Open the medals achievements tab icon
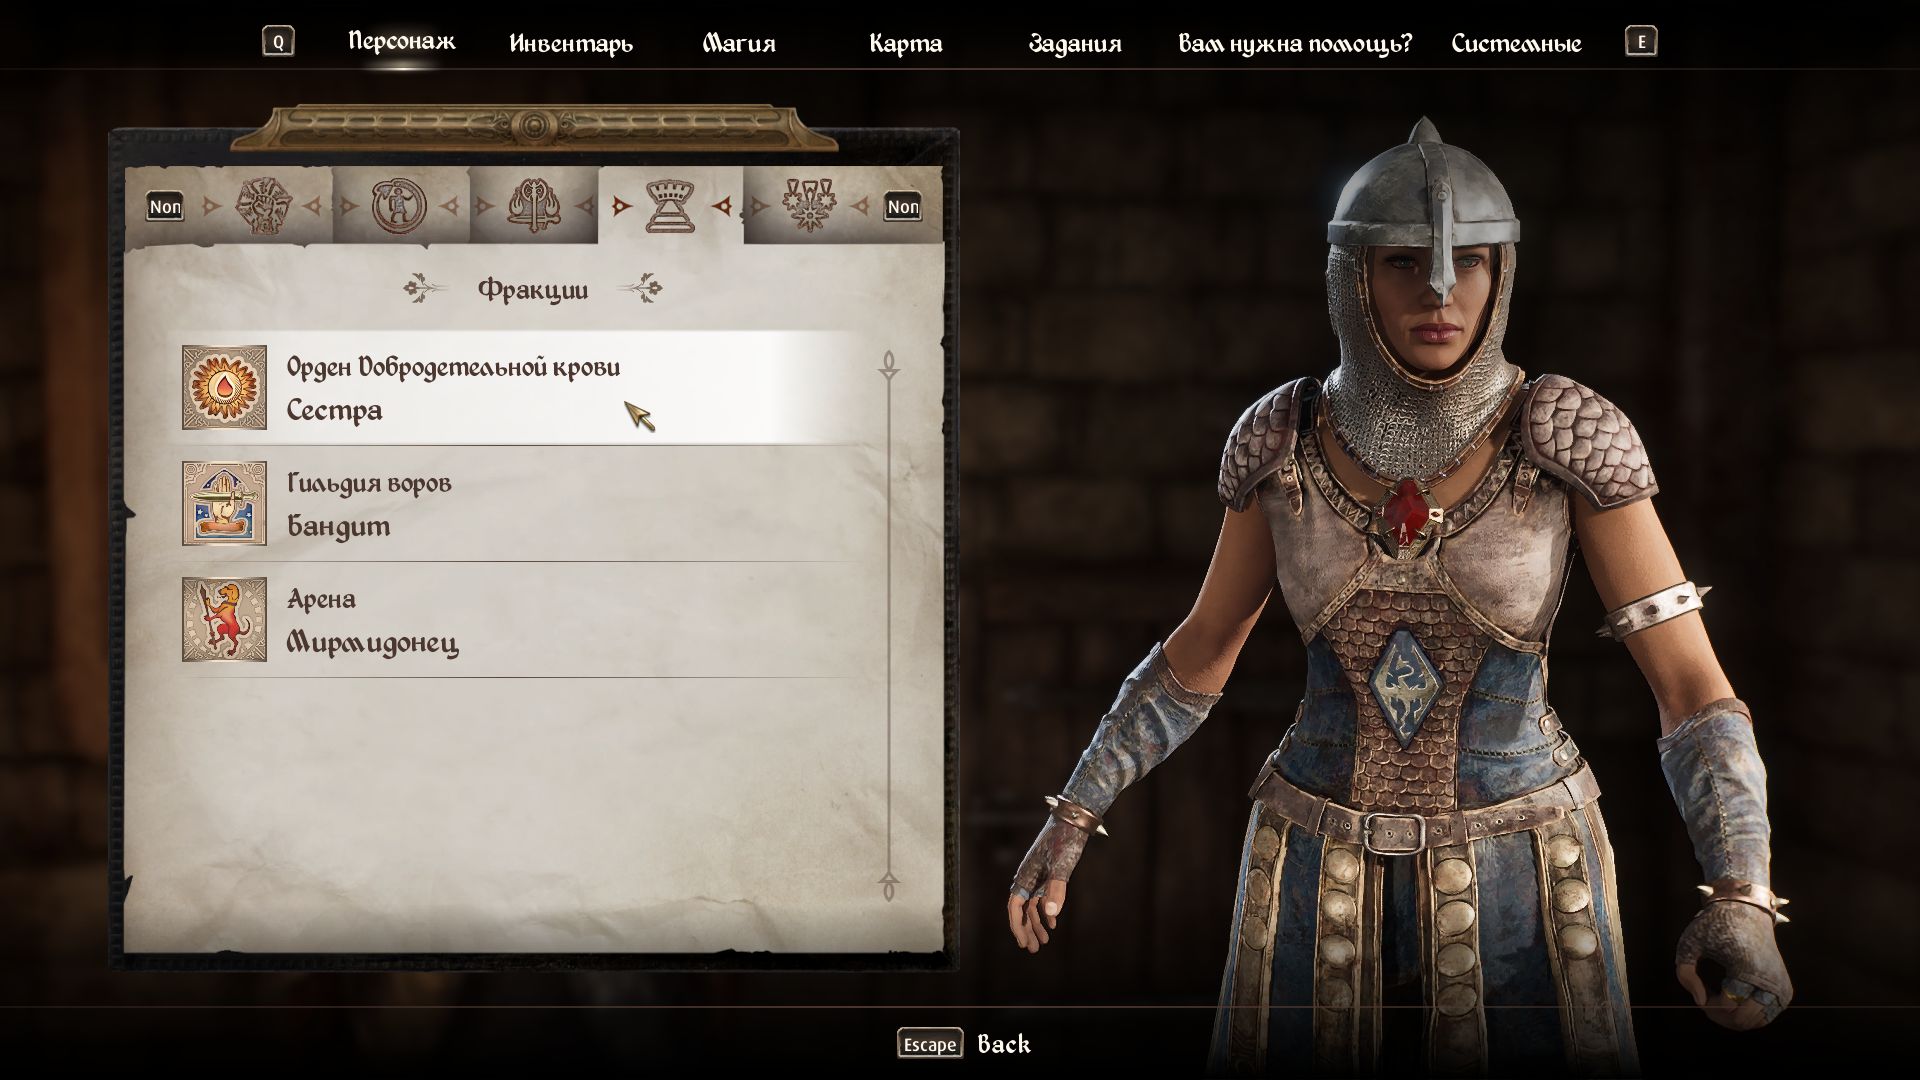Screen dimensions: 1920x1080 808,206
